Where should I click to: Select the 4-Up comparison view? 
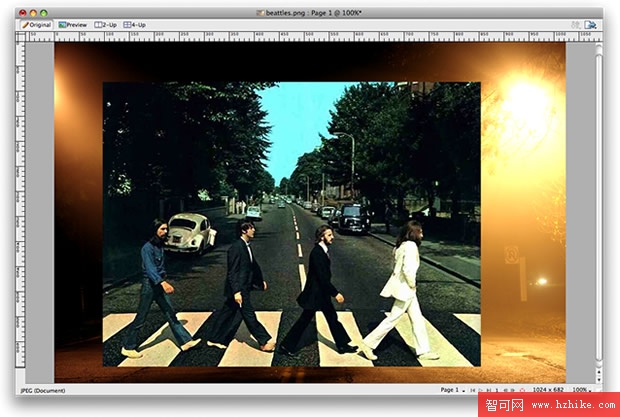[x=134, y=24]
